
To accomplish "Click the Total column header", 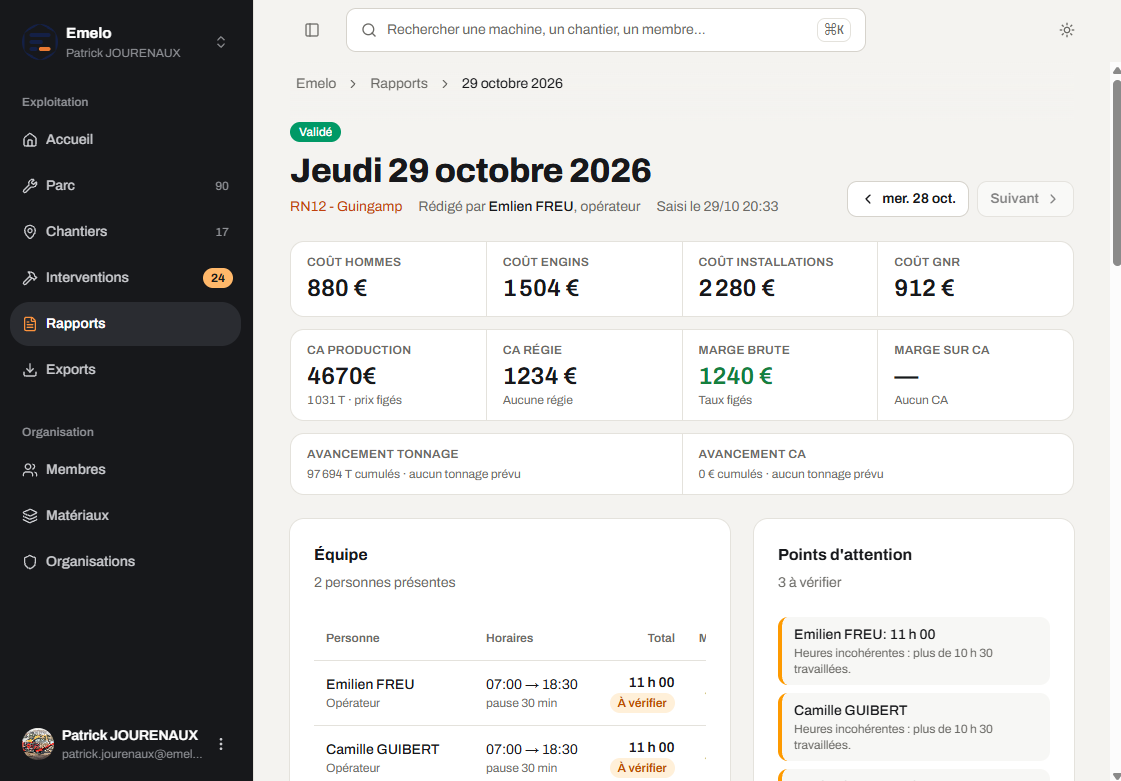I will coord(661,638).
